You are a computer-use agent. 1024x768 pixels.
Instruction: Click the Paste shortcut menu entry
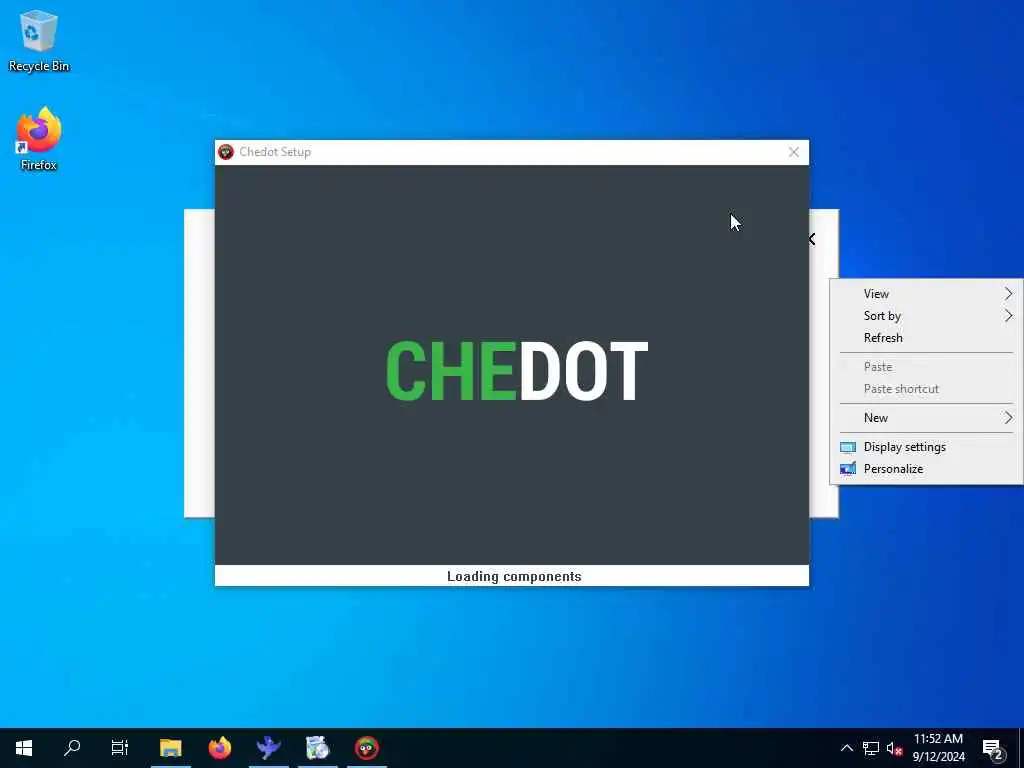(x=925, y=389)
